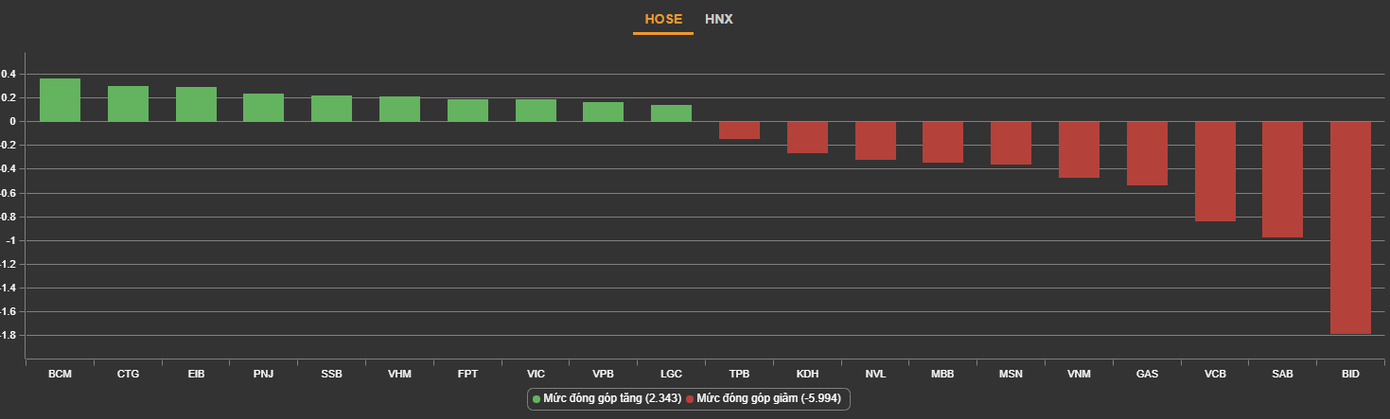Click the LGC axis label
Image resolution: width=1390 pixels, height=419 pixels.
tap(671, 374)
